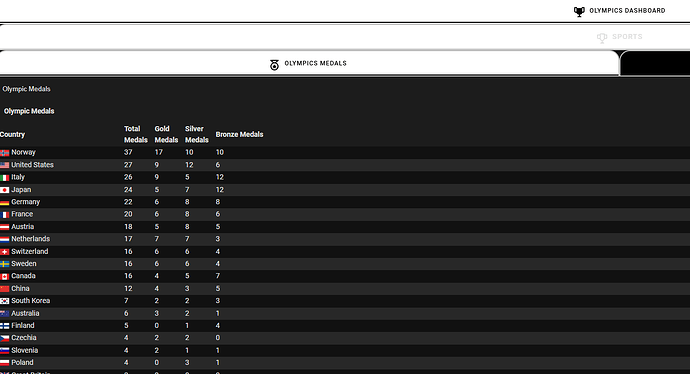Image resolution: width=690 pixels, height=374 pixels.
Task: Sort by Bronze Medals column header
Action: pyautogui.click(x=239, y=134)
